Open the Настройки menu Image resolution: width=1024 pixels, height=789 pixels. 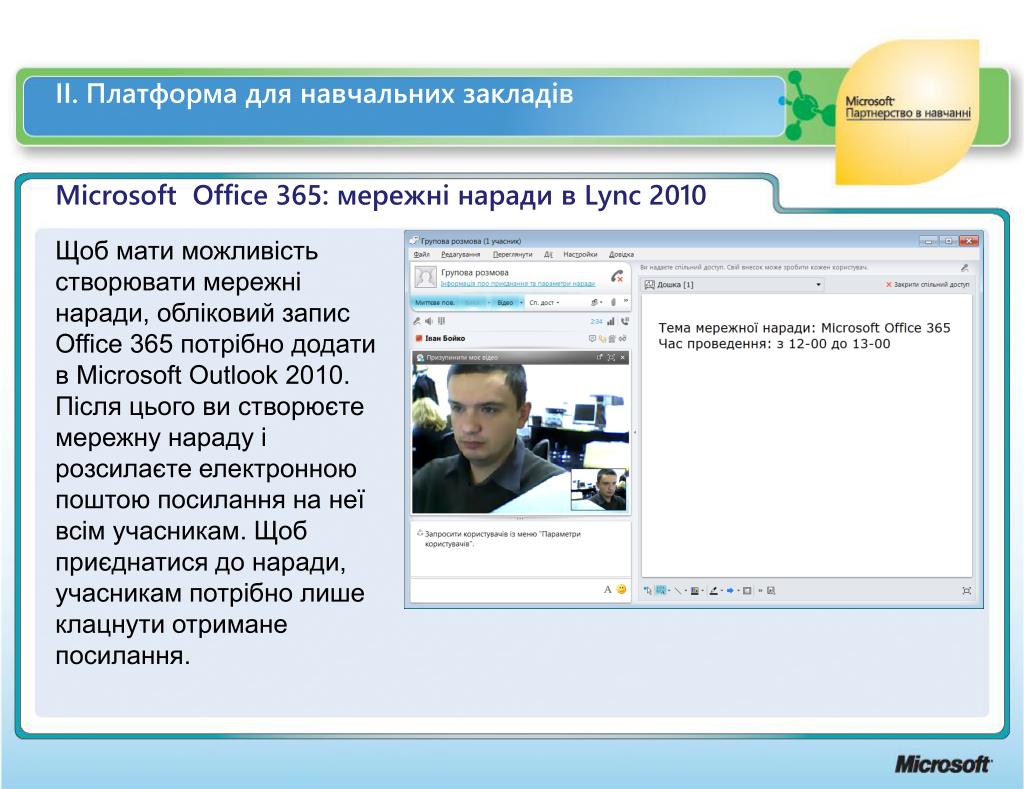point(580,254)
